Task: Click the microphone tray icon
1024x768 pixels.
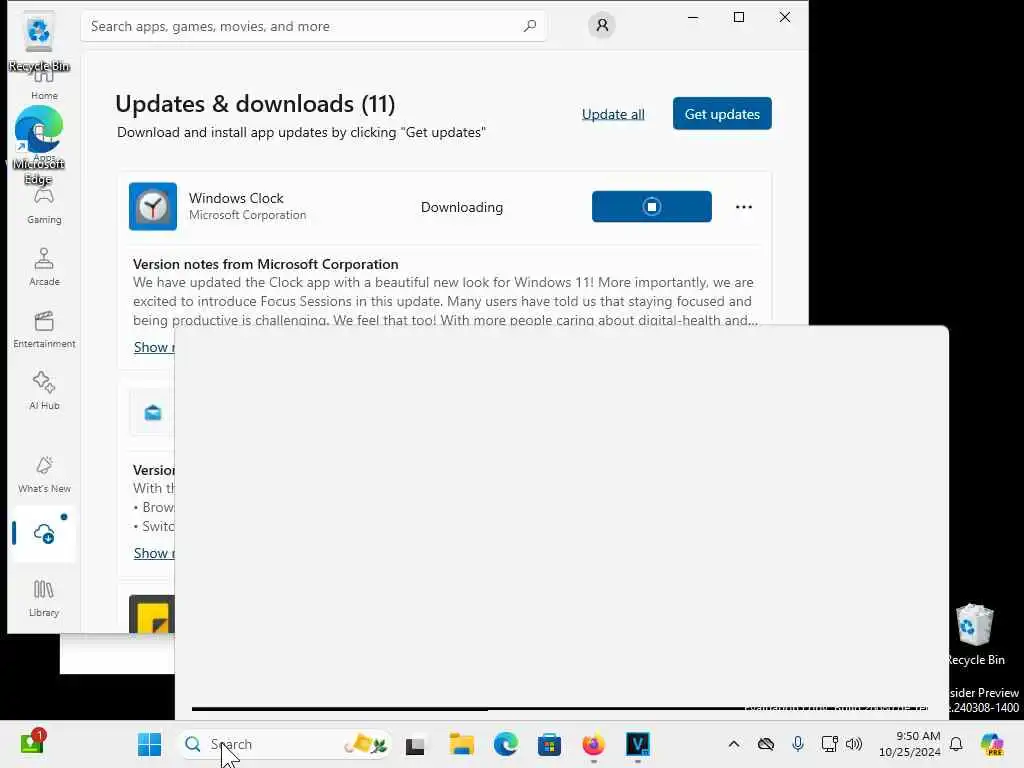Action: click(797, 744)
